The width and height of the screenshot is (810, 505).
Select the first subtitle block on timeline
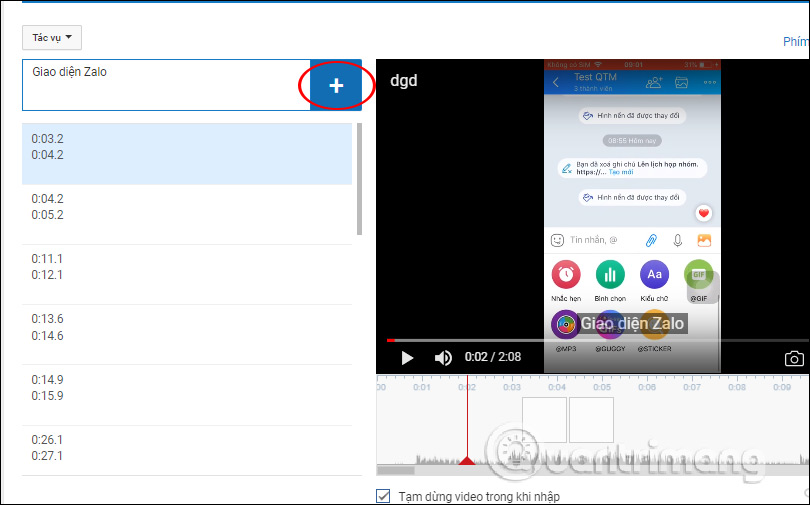click(544, 420)
